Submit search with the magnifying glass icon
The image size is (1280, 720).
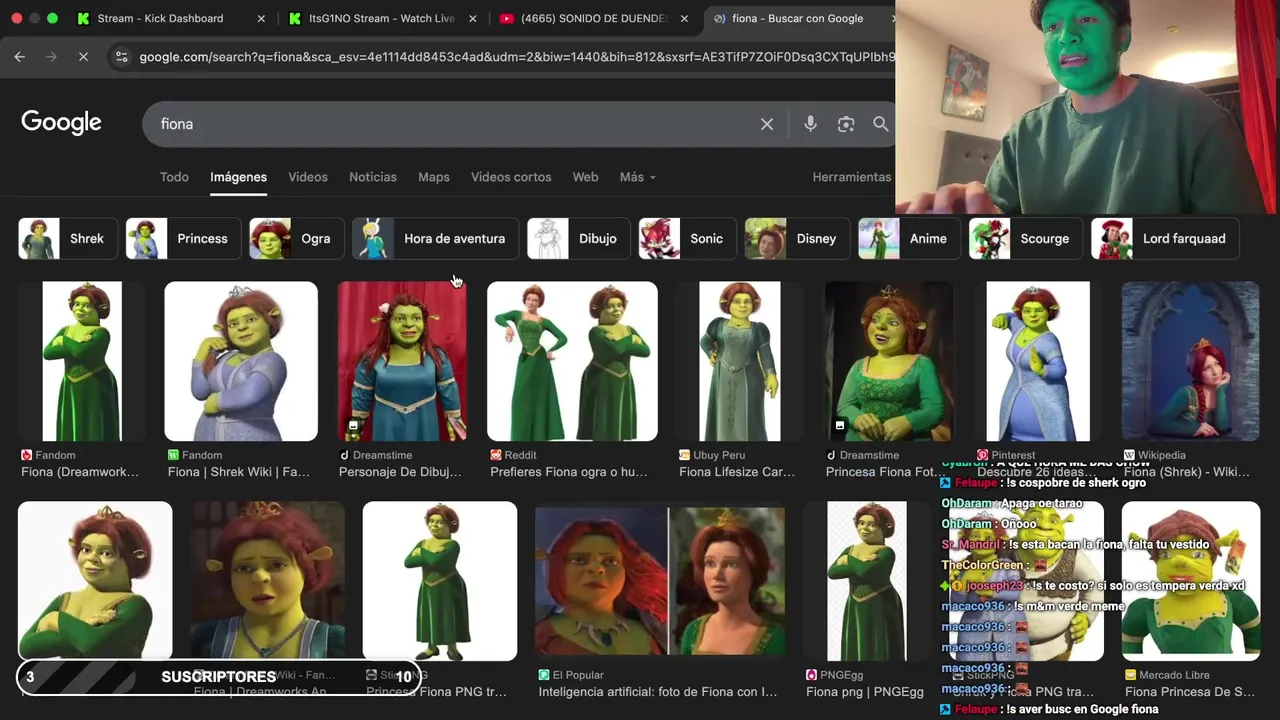(881, 124)
